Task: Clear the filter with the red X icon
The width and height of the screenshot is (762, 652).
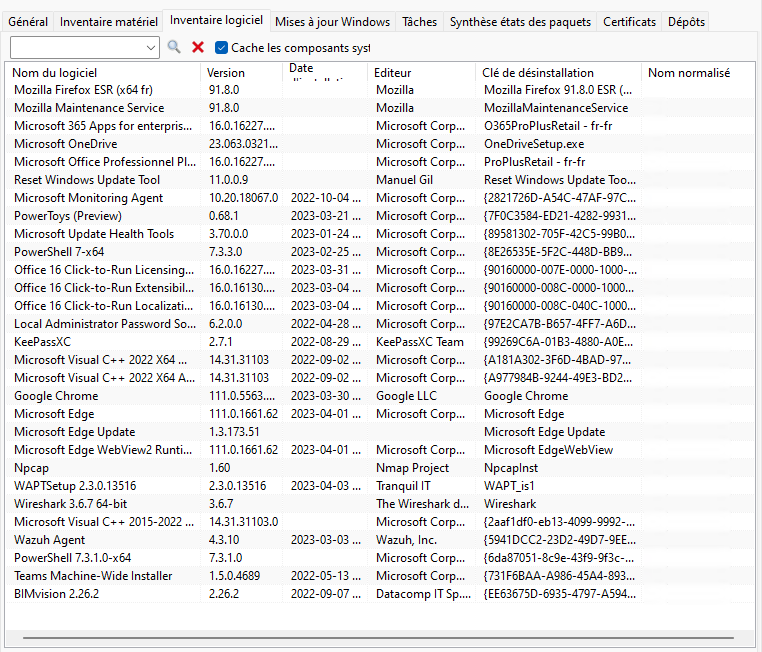Action: pyautogui.click(x=198, y=47)
